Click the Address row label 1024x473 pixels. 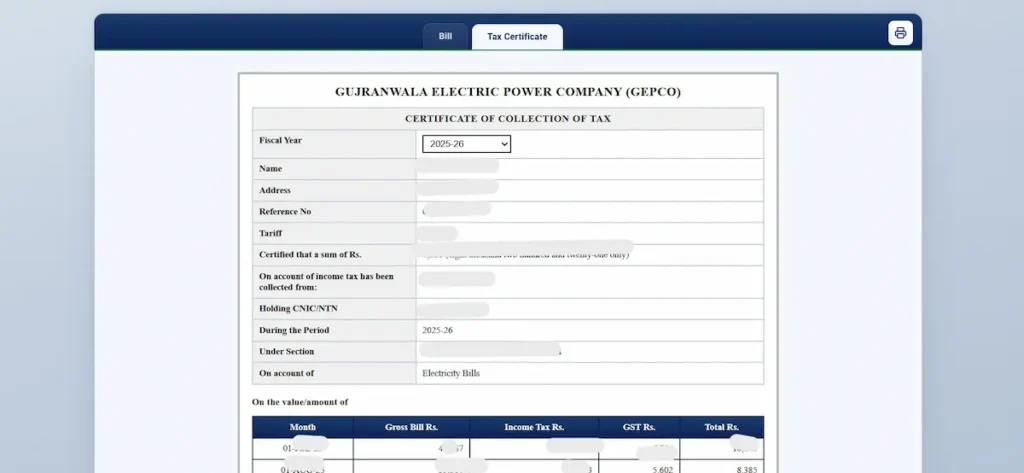(x=275, y=191)
